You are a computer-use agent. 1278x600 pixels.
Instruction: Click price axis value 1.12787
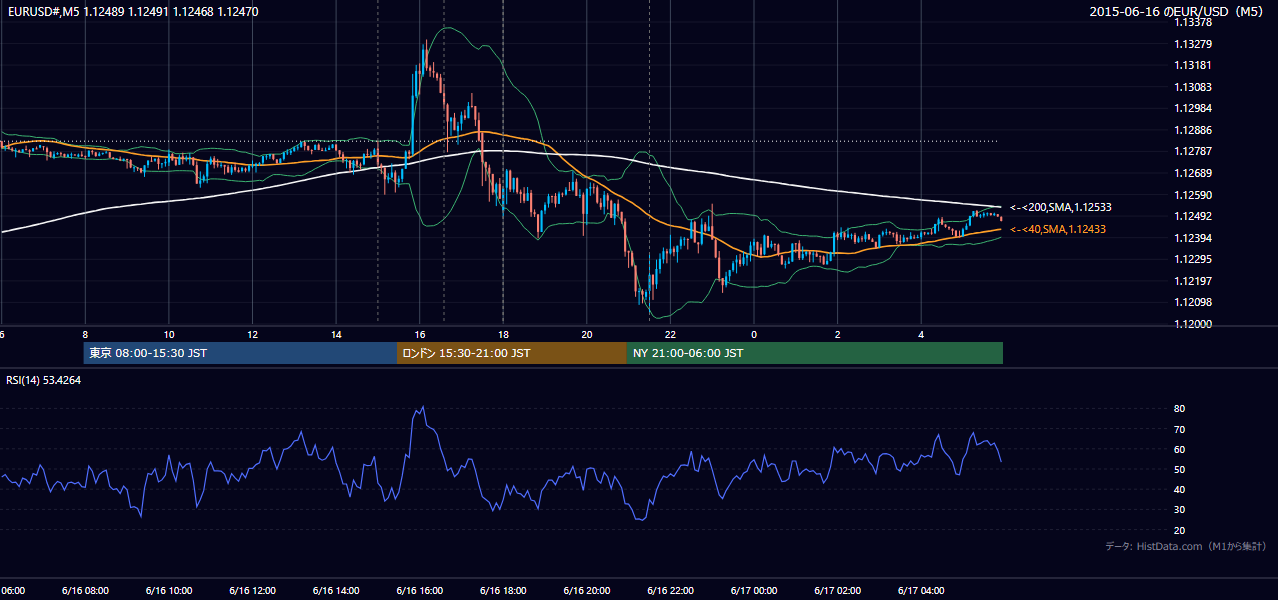click(1193, 152)
